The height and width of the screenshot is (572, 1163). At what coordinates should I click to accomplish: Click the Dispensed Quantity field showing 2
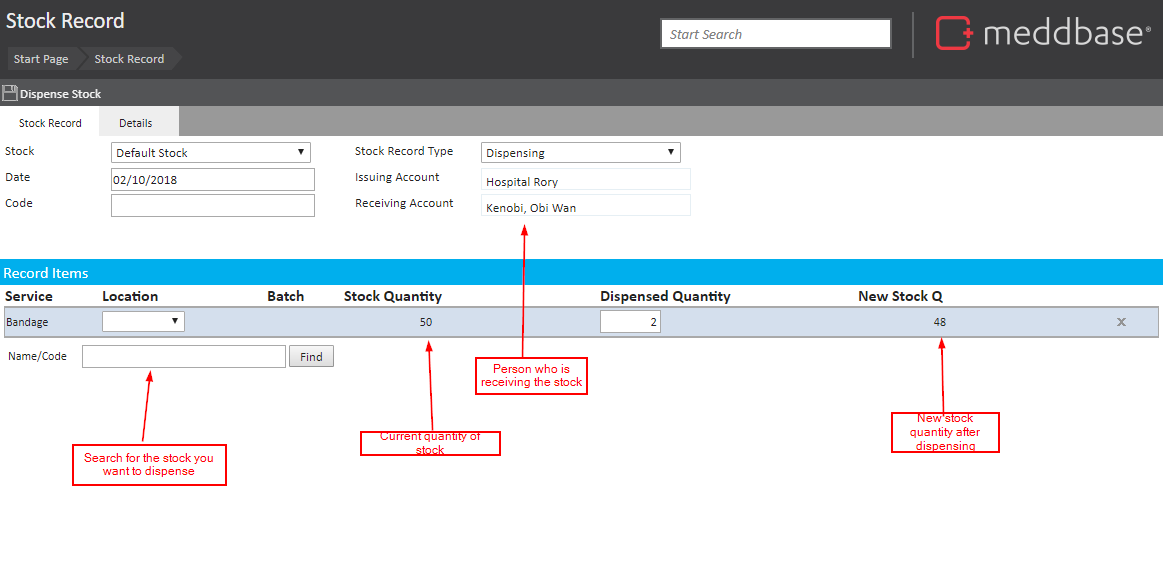630,322
